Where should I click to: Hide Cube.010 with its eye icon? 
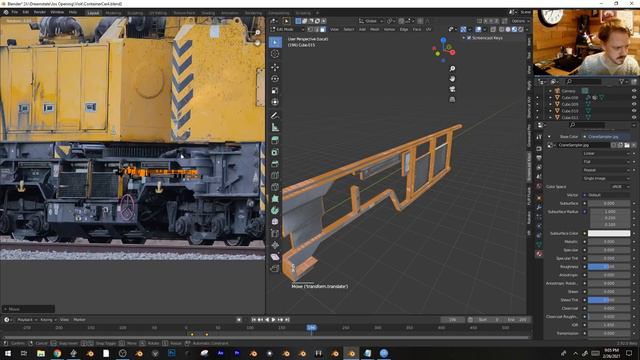pos(634,111)
